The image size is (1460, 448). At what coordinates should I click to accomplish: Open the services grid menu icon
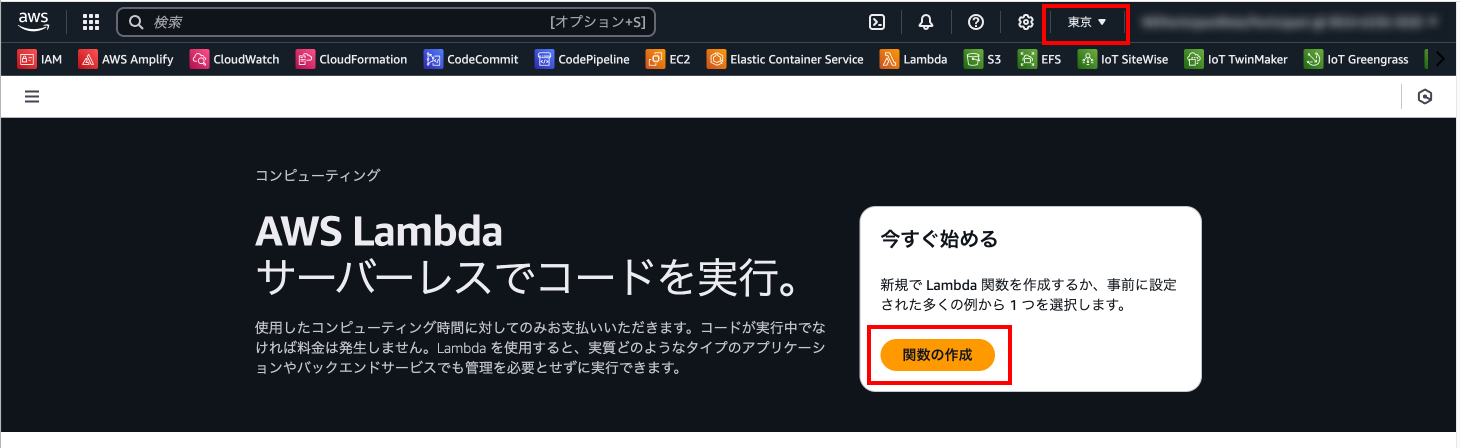[x=91, y=22]
